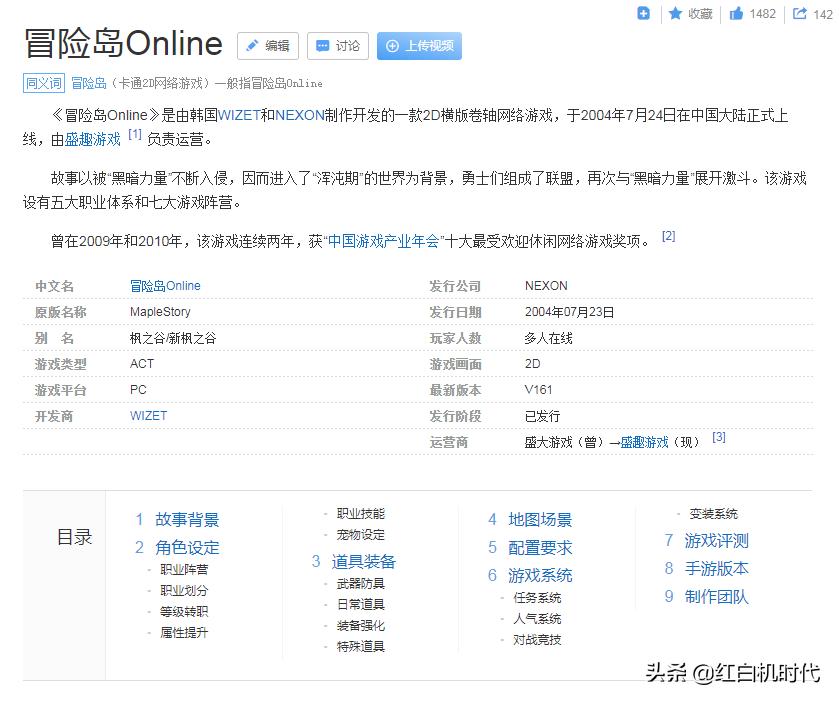Go to 武器防具 subsection

point(361,584)
